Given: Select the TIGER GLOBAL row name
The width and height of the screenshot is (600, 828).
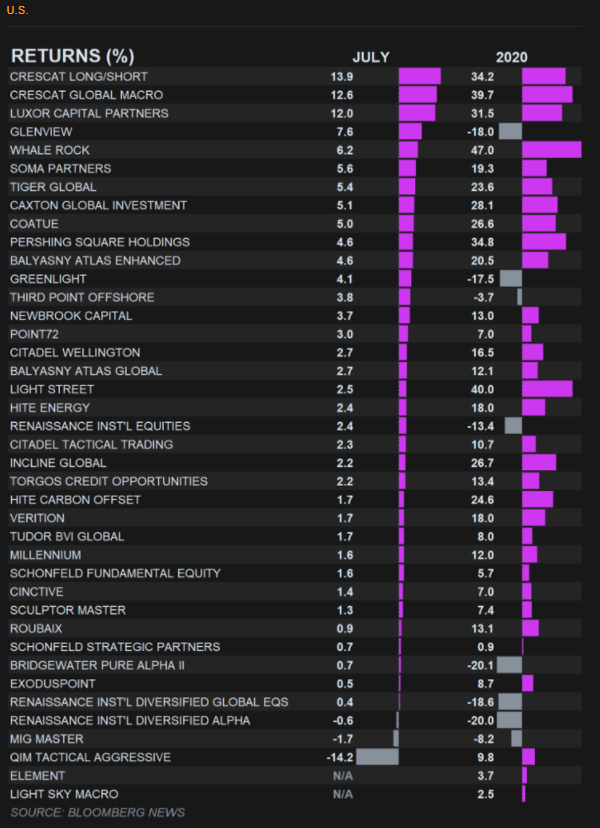Looking at the screenshot, I should click(53, 187).
